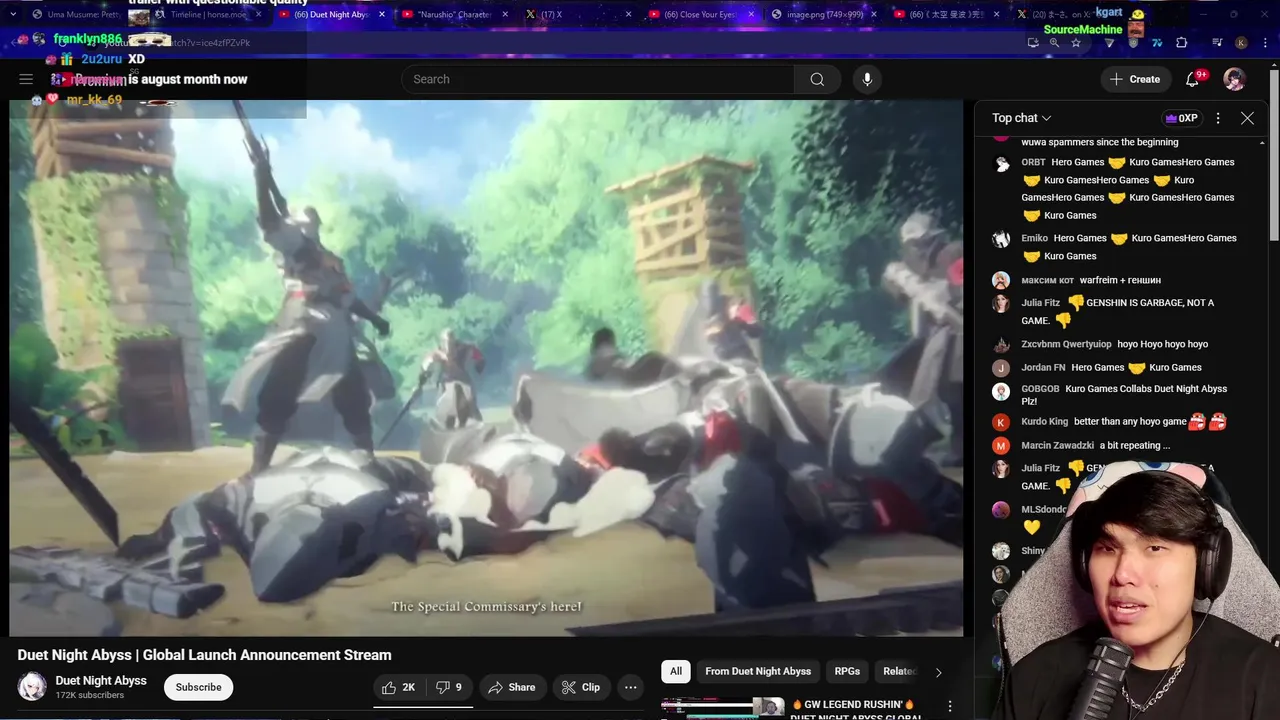Select the From Duet Night Abyss chip
Screen dimensions: 1280x720
pyautogui.click(x=758, y=671)
